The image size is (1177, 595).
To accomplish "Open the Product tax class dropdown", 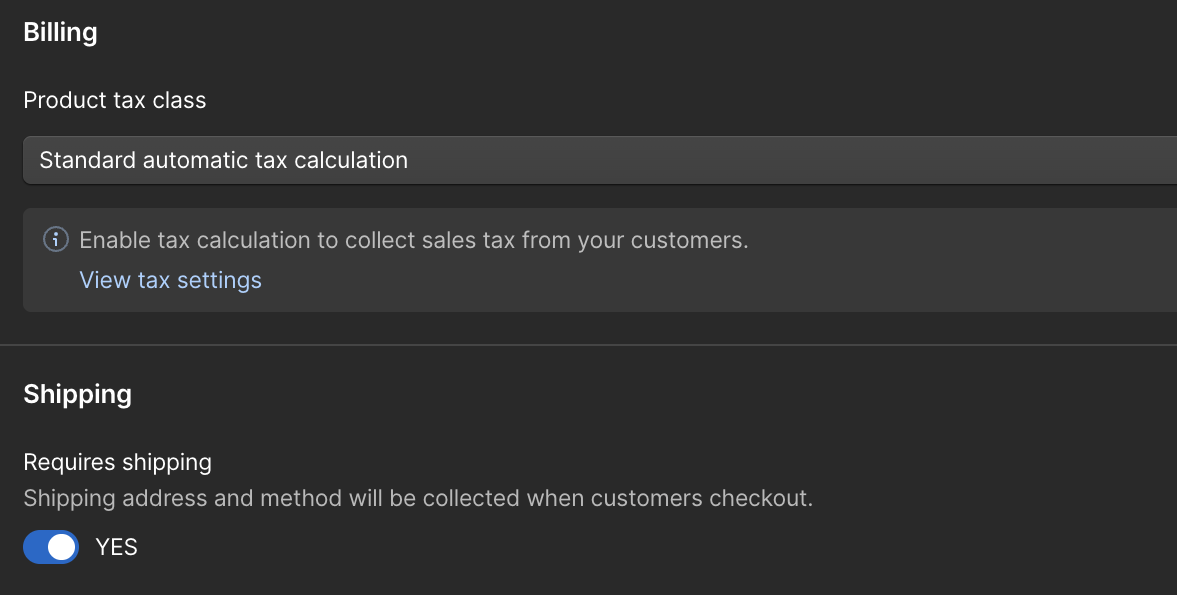I will [600, 160].
